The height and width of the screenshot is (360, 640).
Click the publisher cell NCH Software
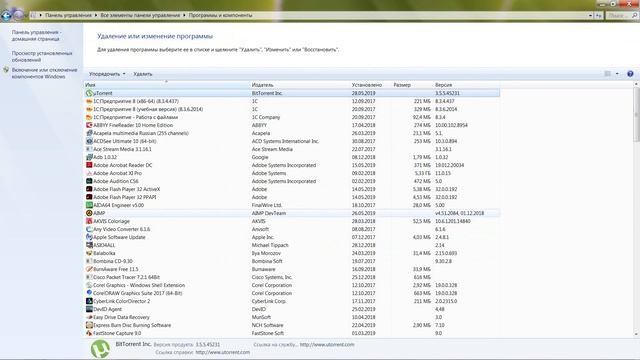267,325
